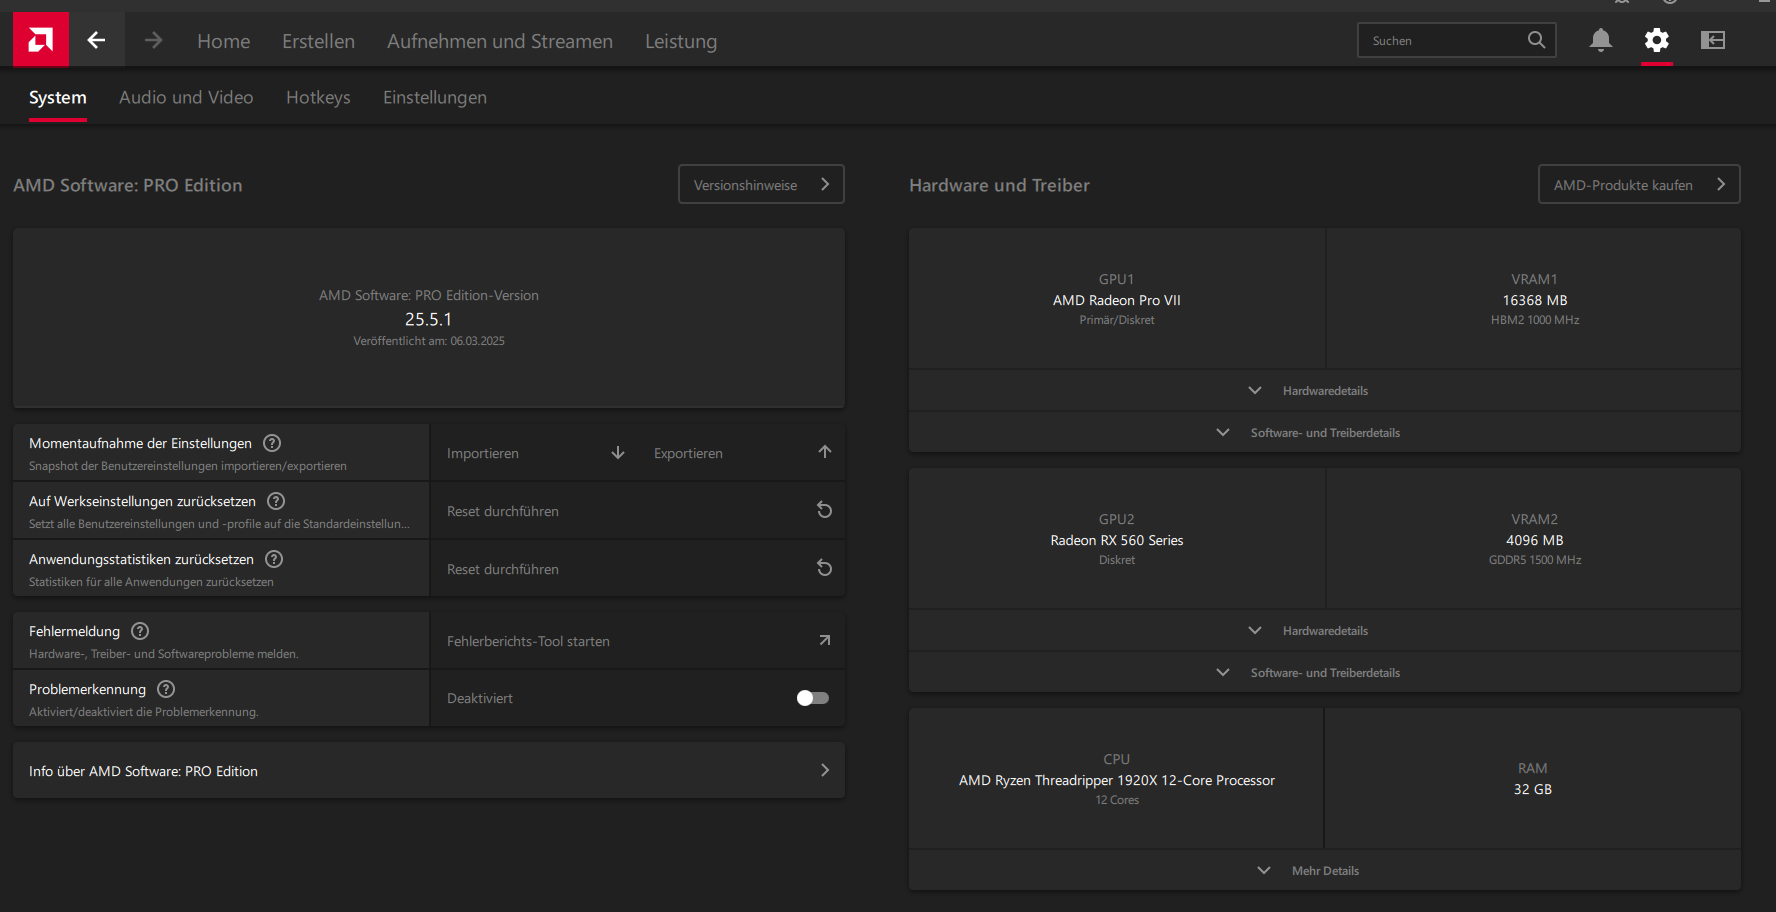Switch to the Einstellungen tab
Image resolution: width=1776 pixels, height=912 pixels.
[x=435, y=98]
